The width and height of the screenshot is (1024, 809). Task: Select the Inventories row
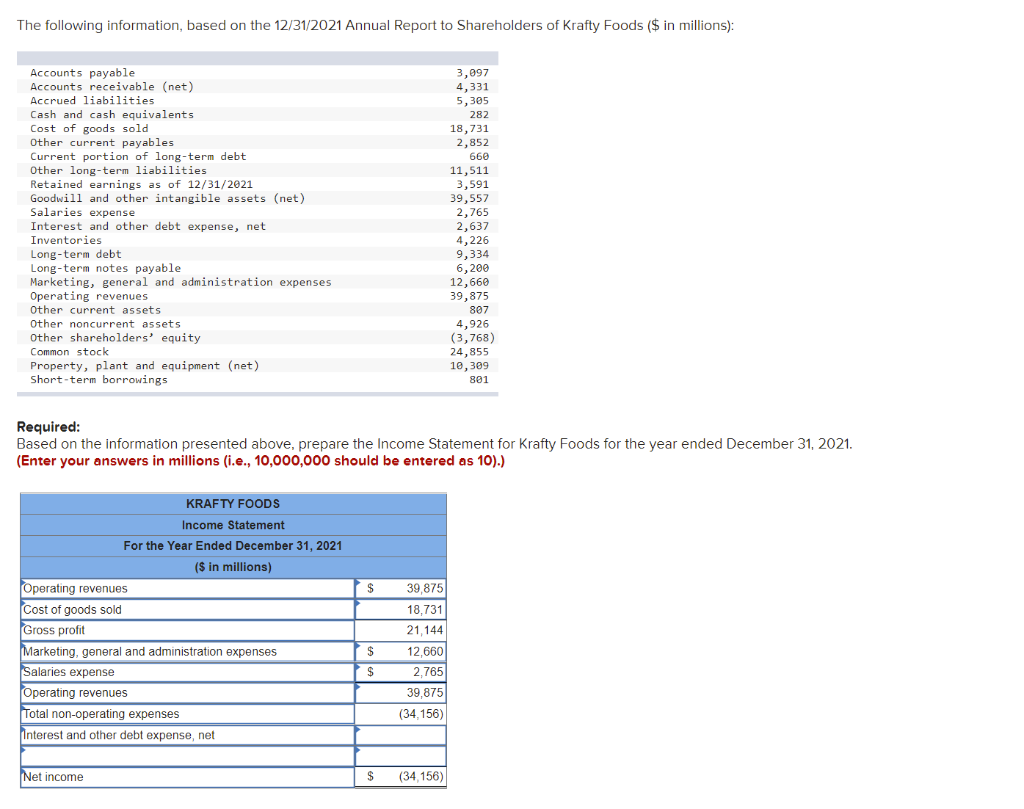pos(257,240)
